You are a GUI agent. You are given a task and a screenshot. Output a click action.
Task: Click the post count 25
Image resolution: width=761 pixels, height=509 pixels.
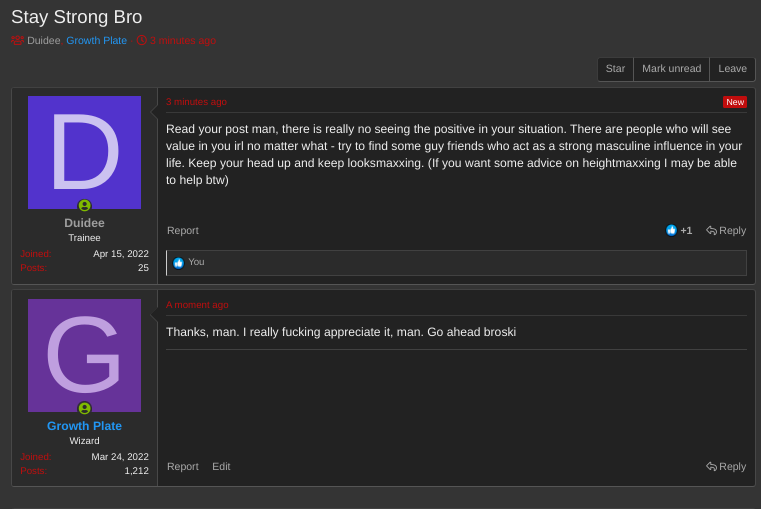pyautogui.click(x=143, y=268)
